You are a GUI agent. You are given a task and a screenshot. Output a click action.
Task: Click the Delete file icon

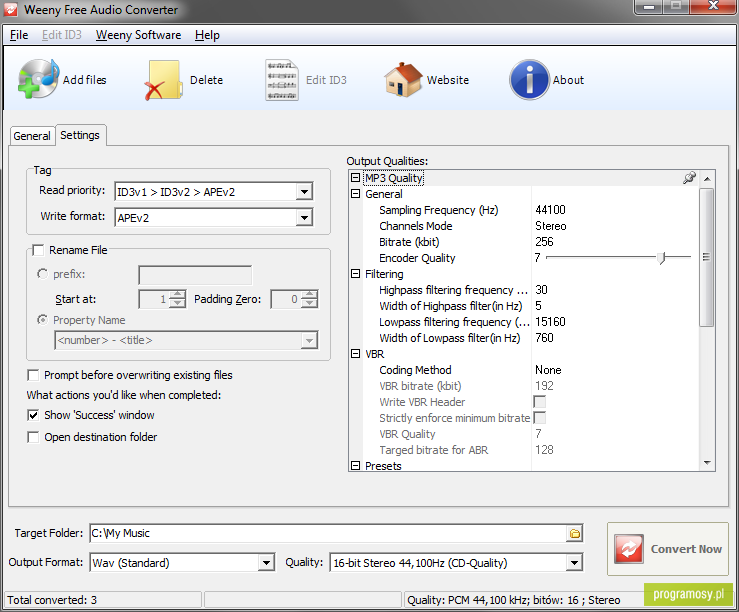163,80
